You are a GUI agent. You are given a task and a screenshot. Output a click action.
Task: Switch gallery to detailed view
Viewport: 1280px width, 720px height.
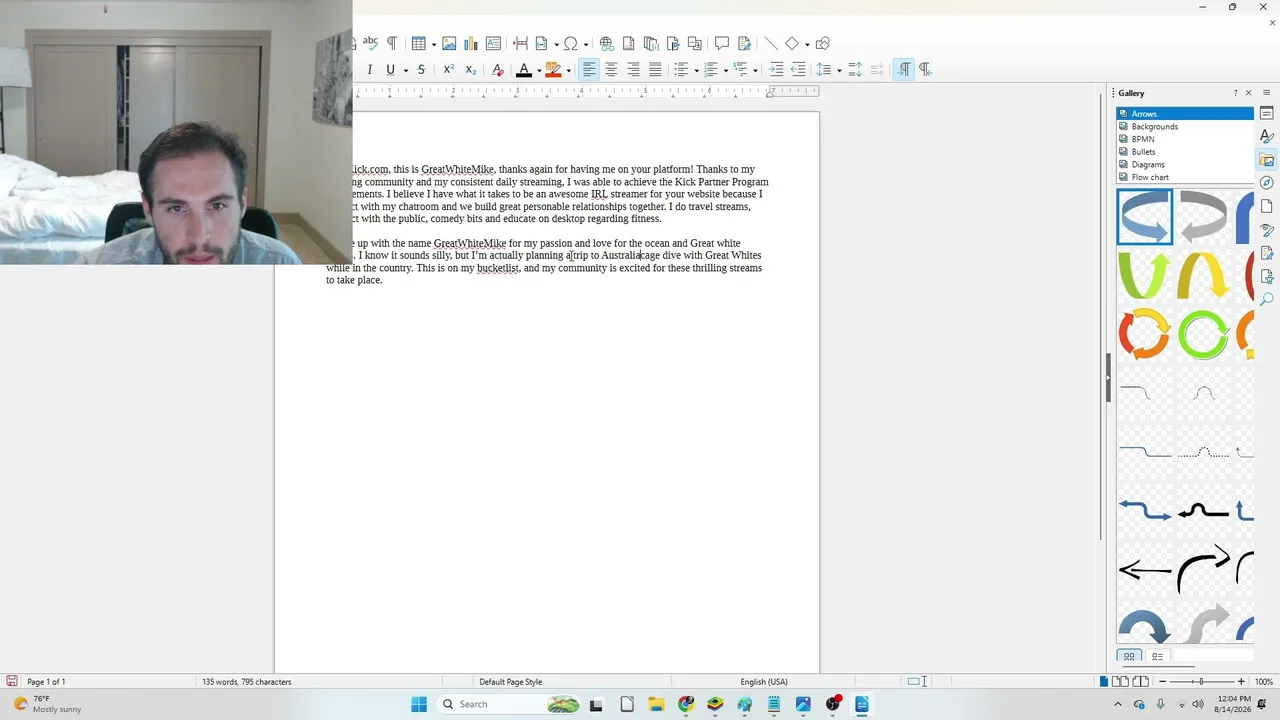[1157, 657]
